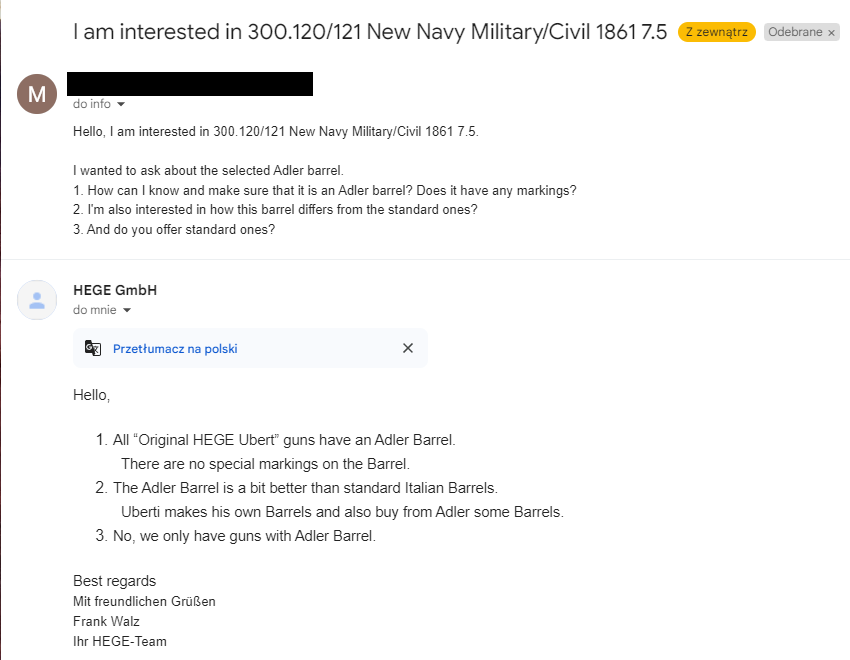Screen dimensions: 850x660
Task: Click the Google Translate icon in banner
Action: [x=93, y=348]
